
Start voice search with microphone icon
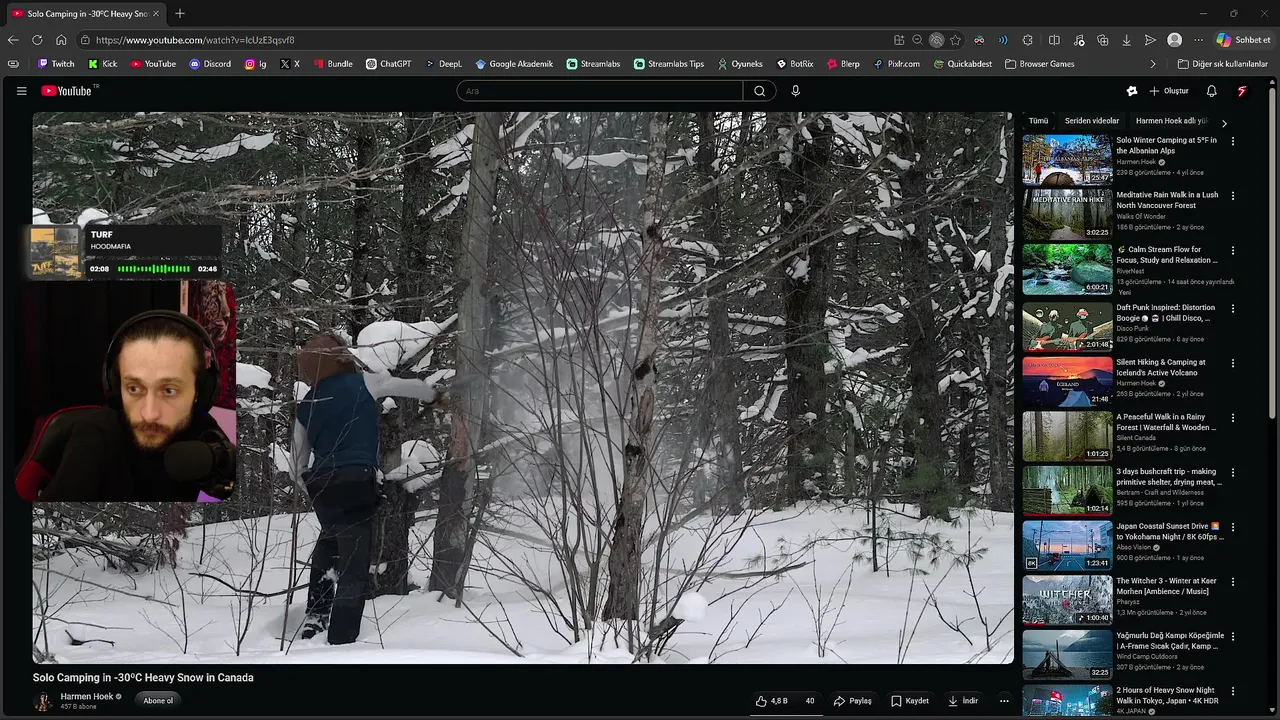796,91
